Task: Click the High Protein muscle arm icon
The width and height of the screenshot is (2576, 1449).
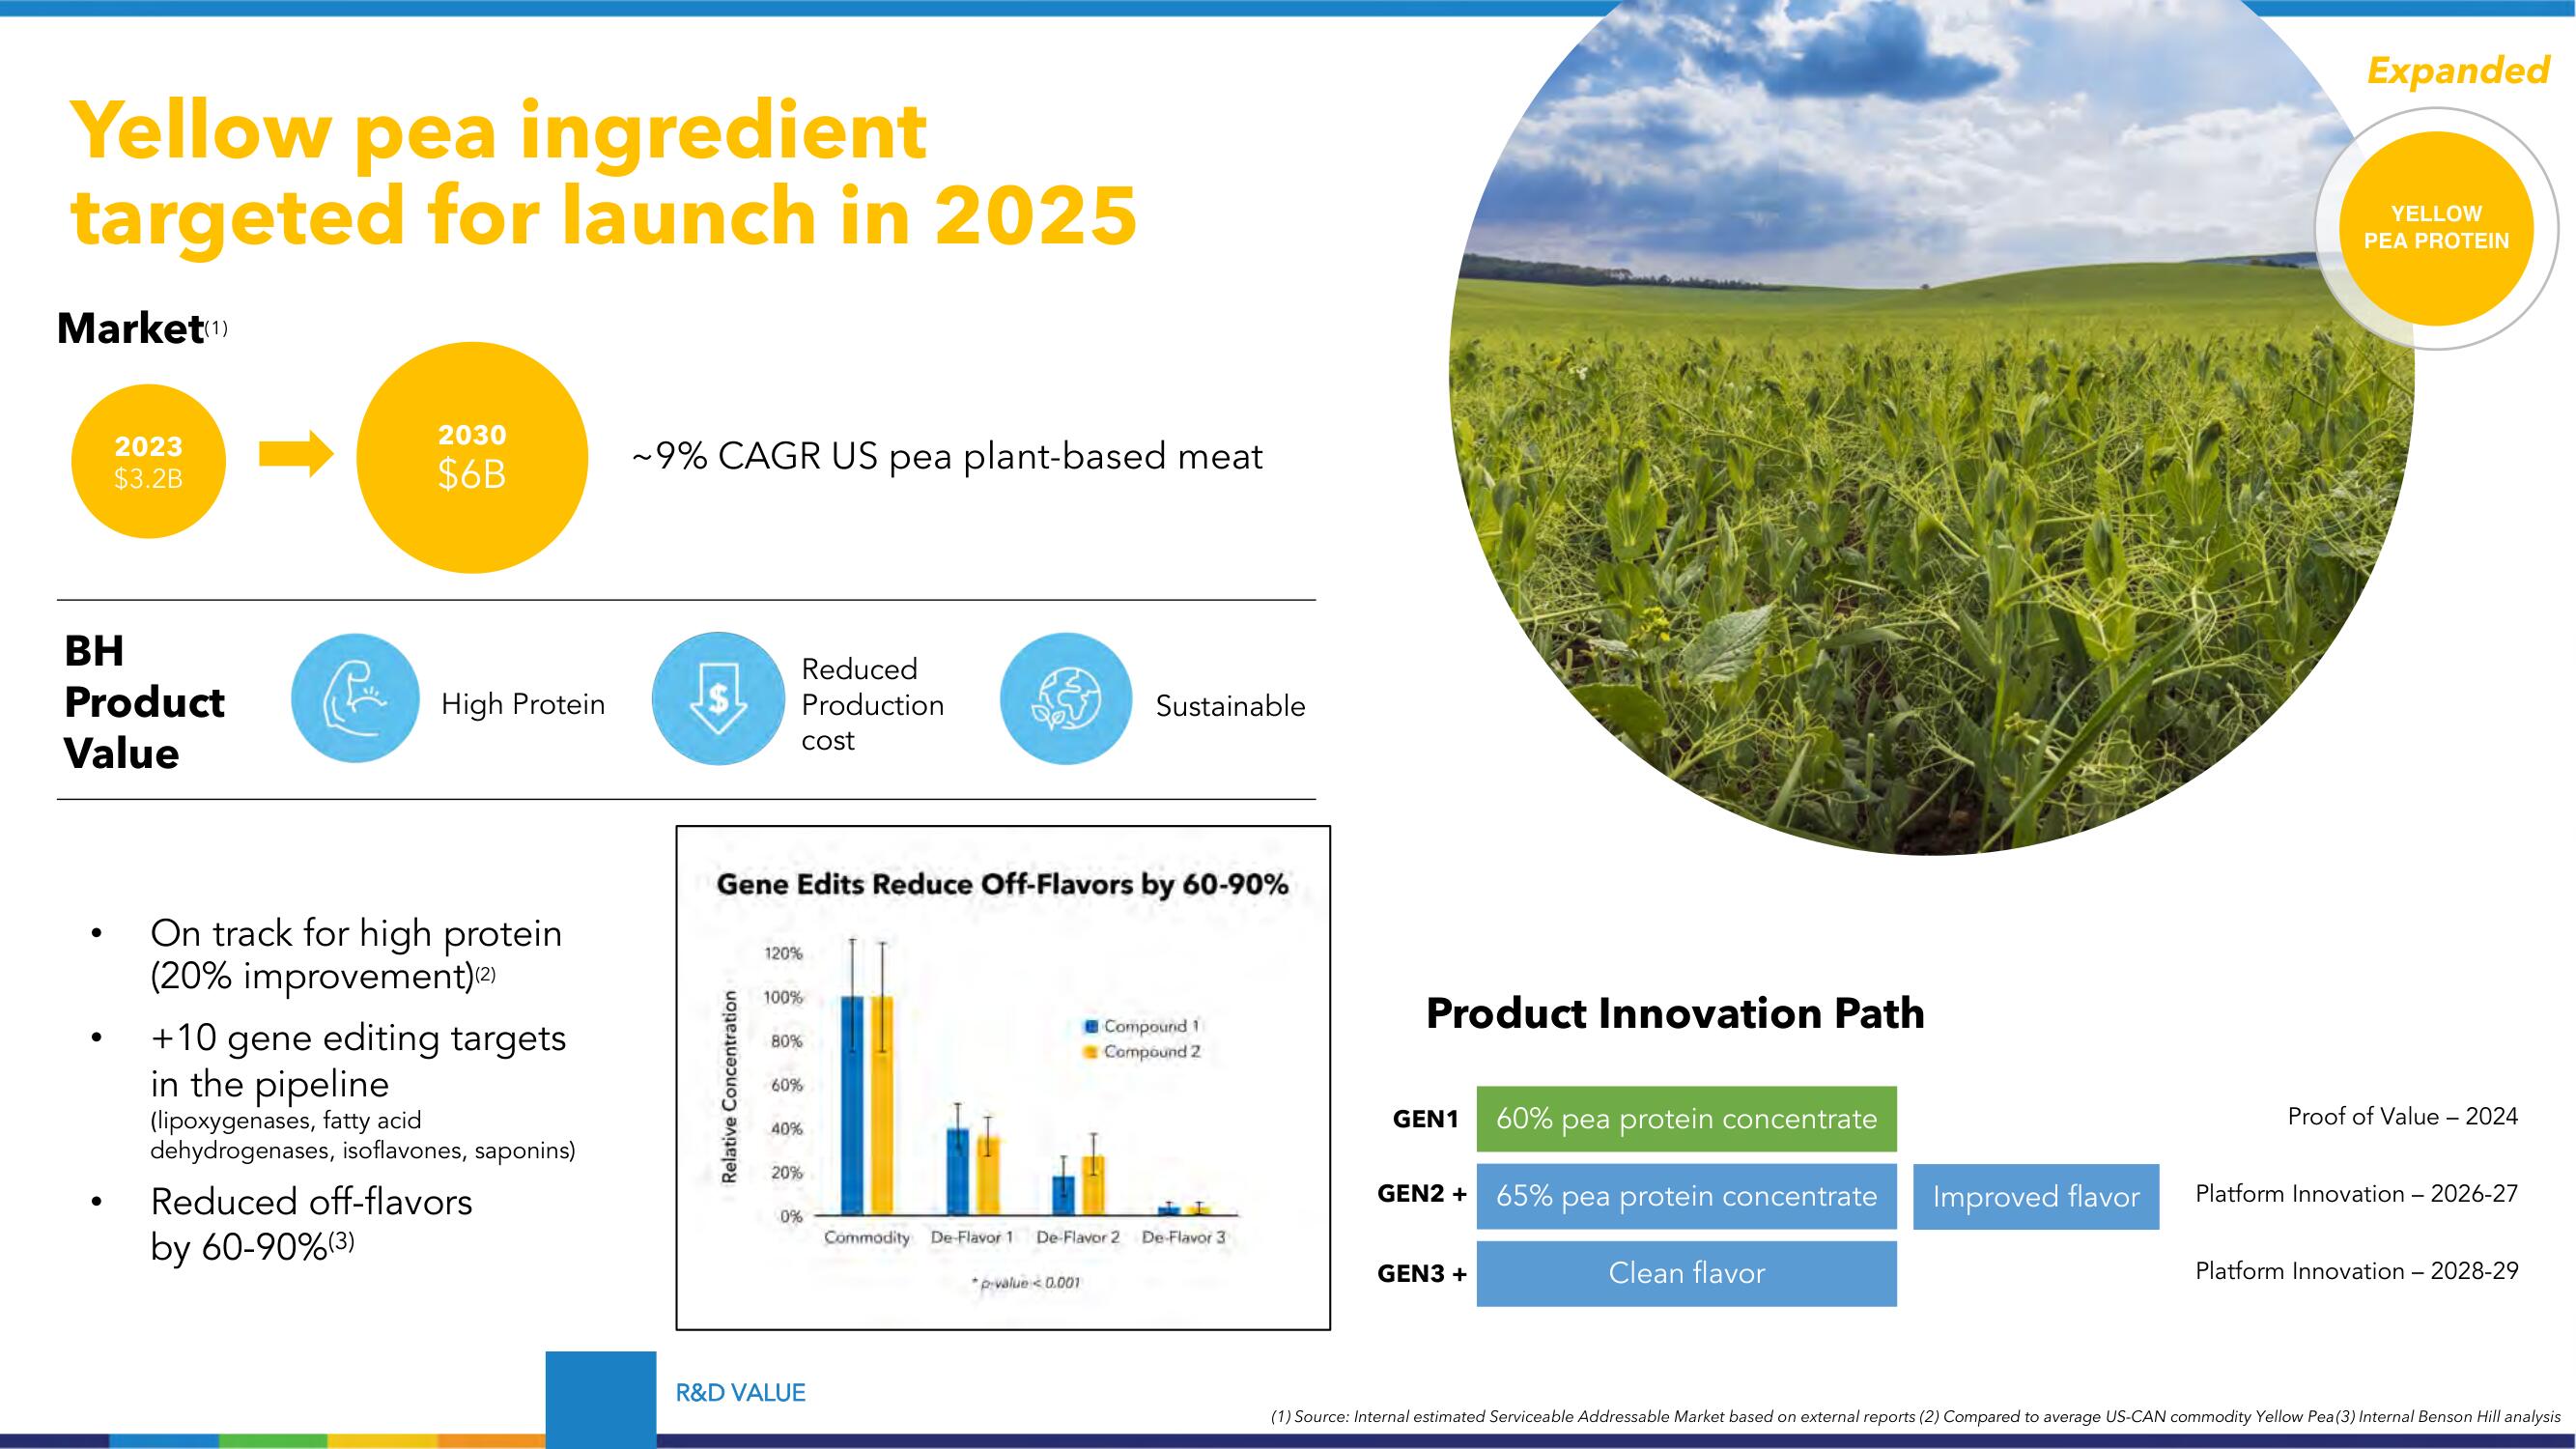Action: tap(355, 698)
